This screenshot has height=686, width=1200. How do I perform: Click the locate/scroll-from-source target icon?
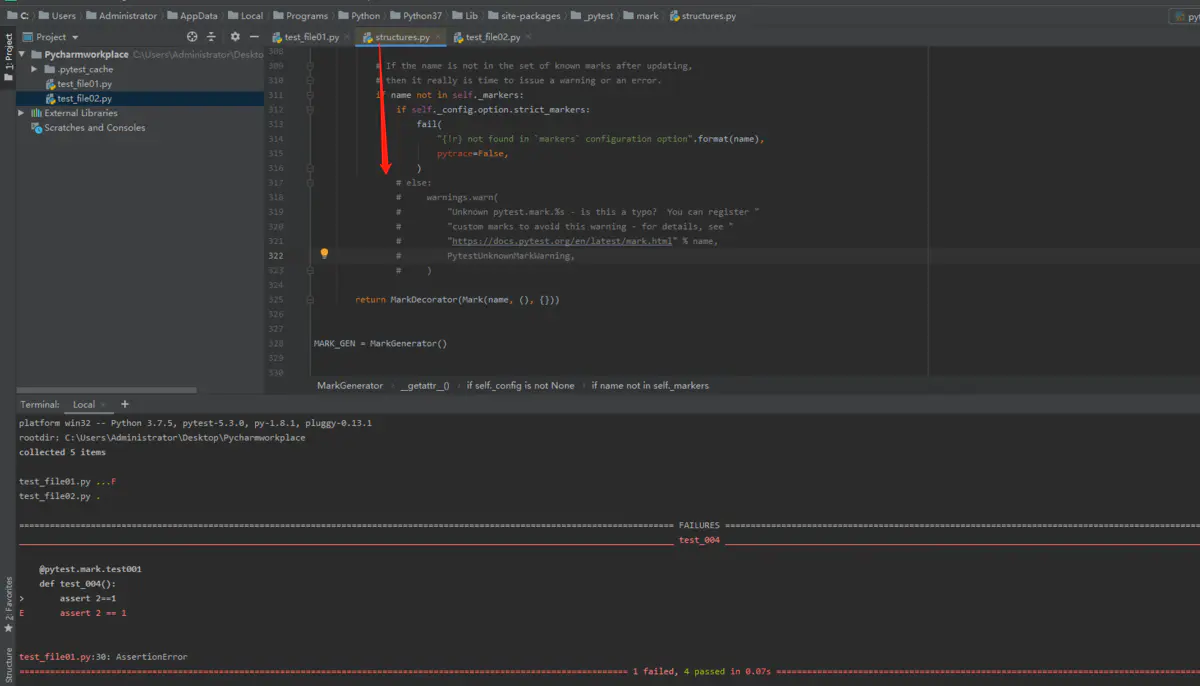192,37
